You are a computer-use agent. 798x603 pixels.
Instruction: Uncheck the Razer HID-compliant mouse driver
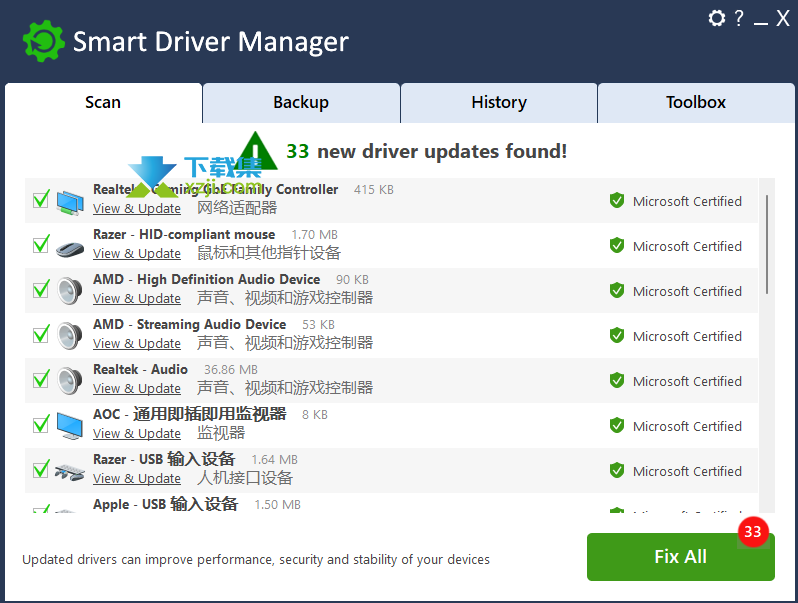(x=41, y=244)
